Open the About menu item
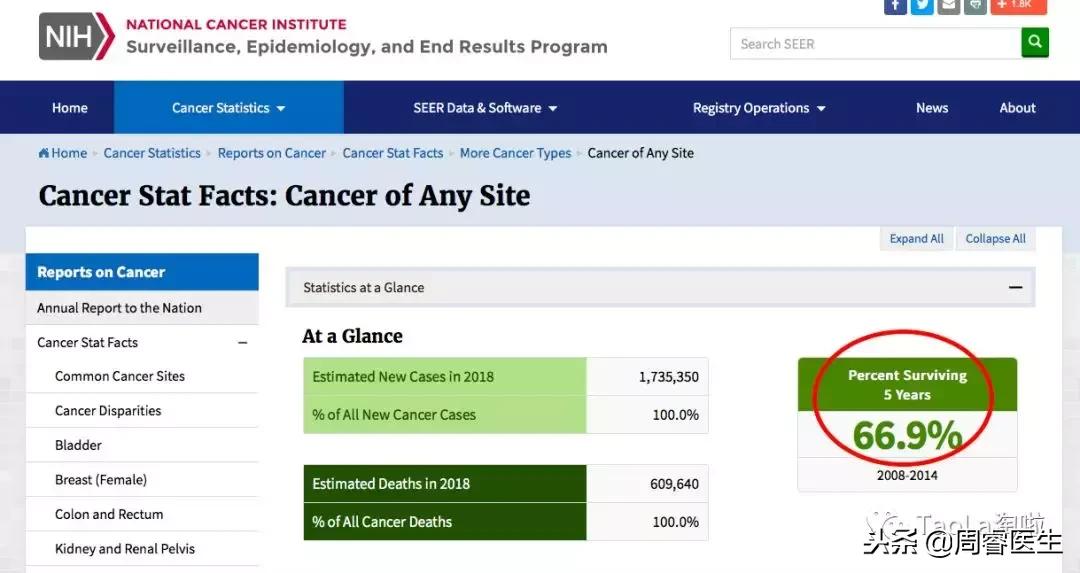Screen dimensions: 1080x573 [1017, 108]
